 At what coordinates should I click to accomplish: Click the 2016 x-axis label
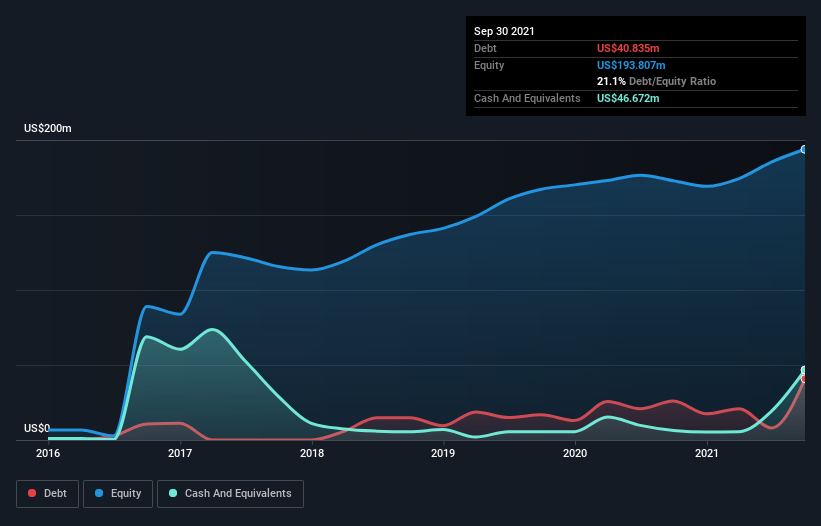point(48,453)
